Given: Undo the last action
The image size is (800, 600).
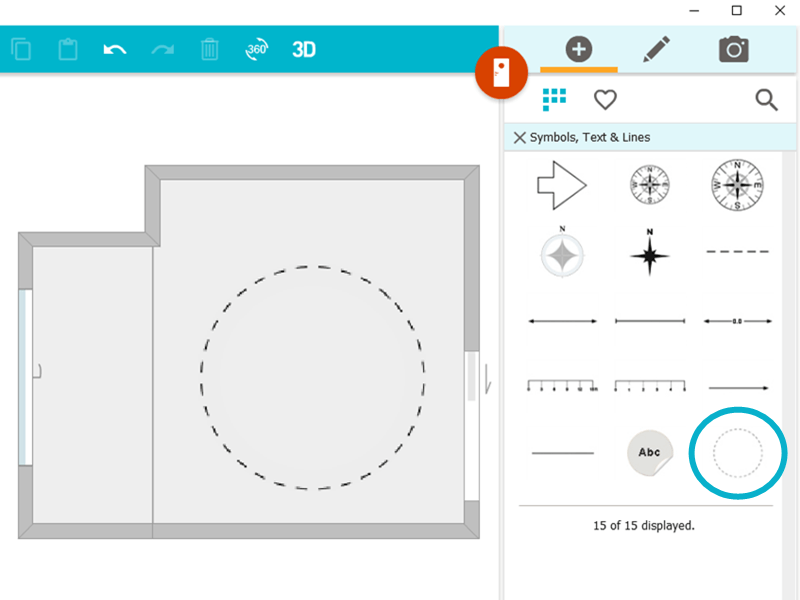Looking at the screenshot, I should pyautogui.click(x=113, y=49).
